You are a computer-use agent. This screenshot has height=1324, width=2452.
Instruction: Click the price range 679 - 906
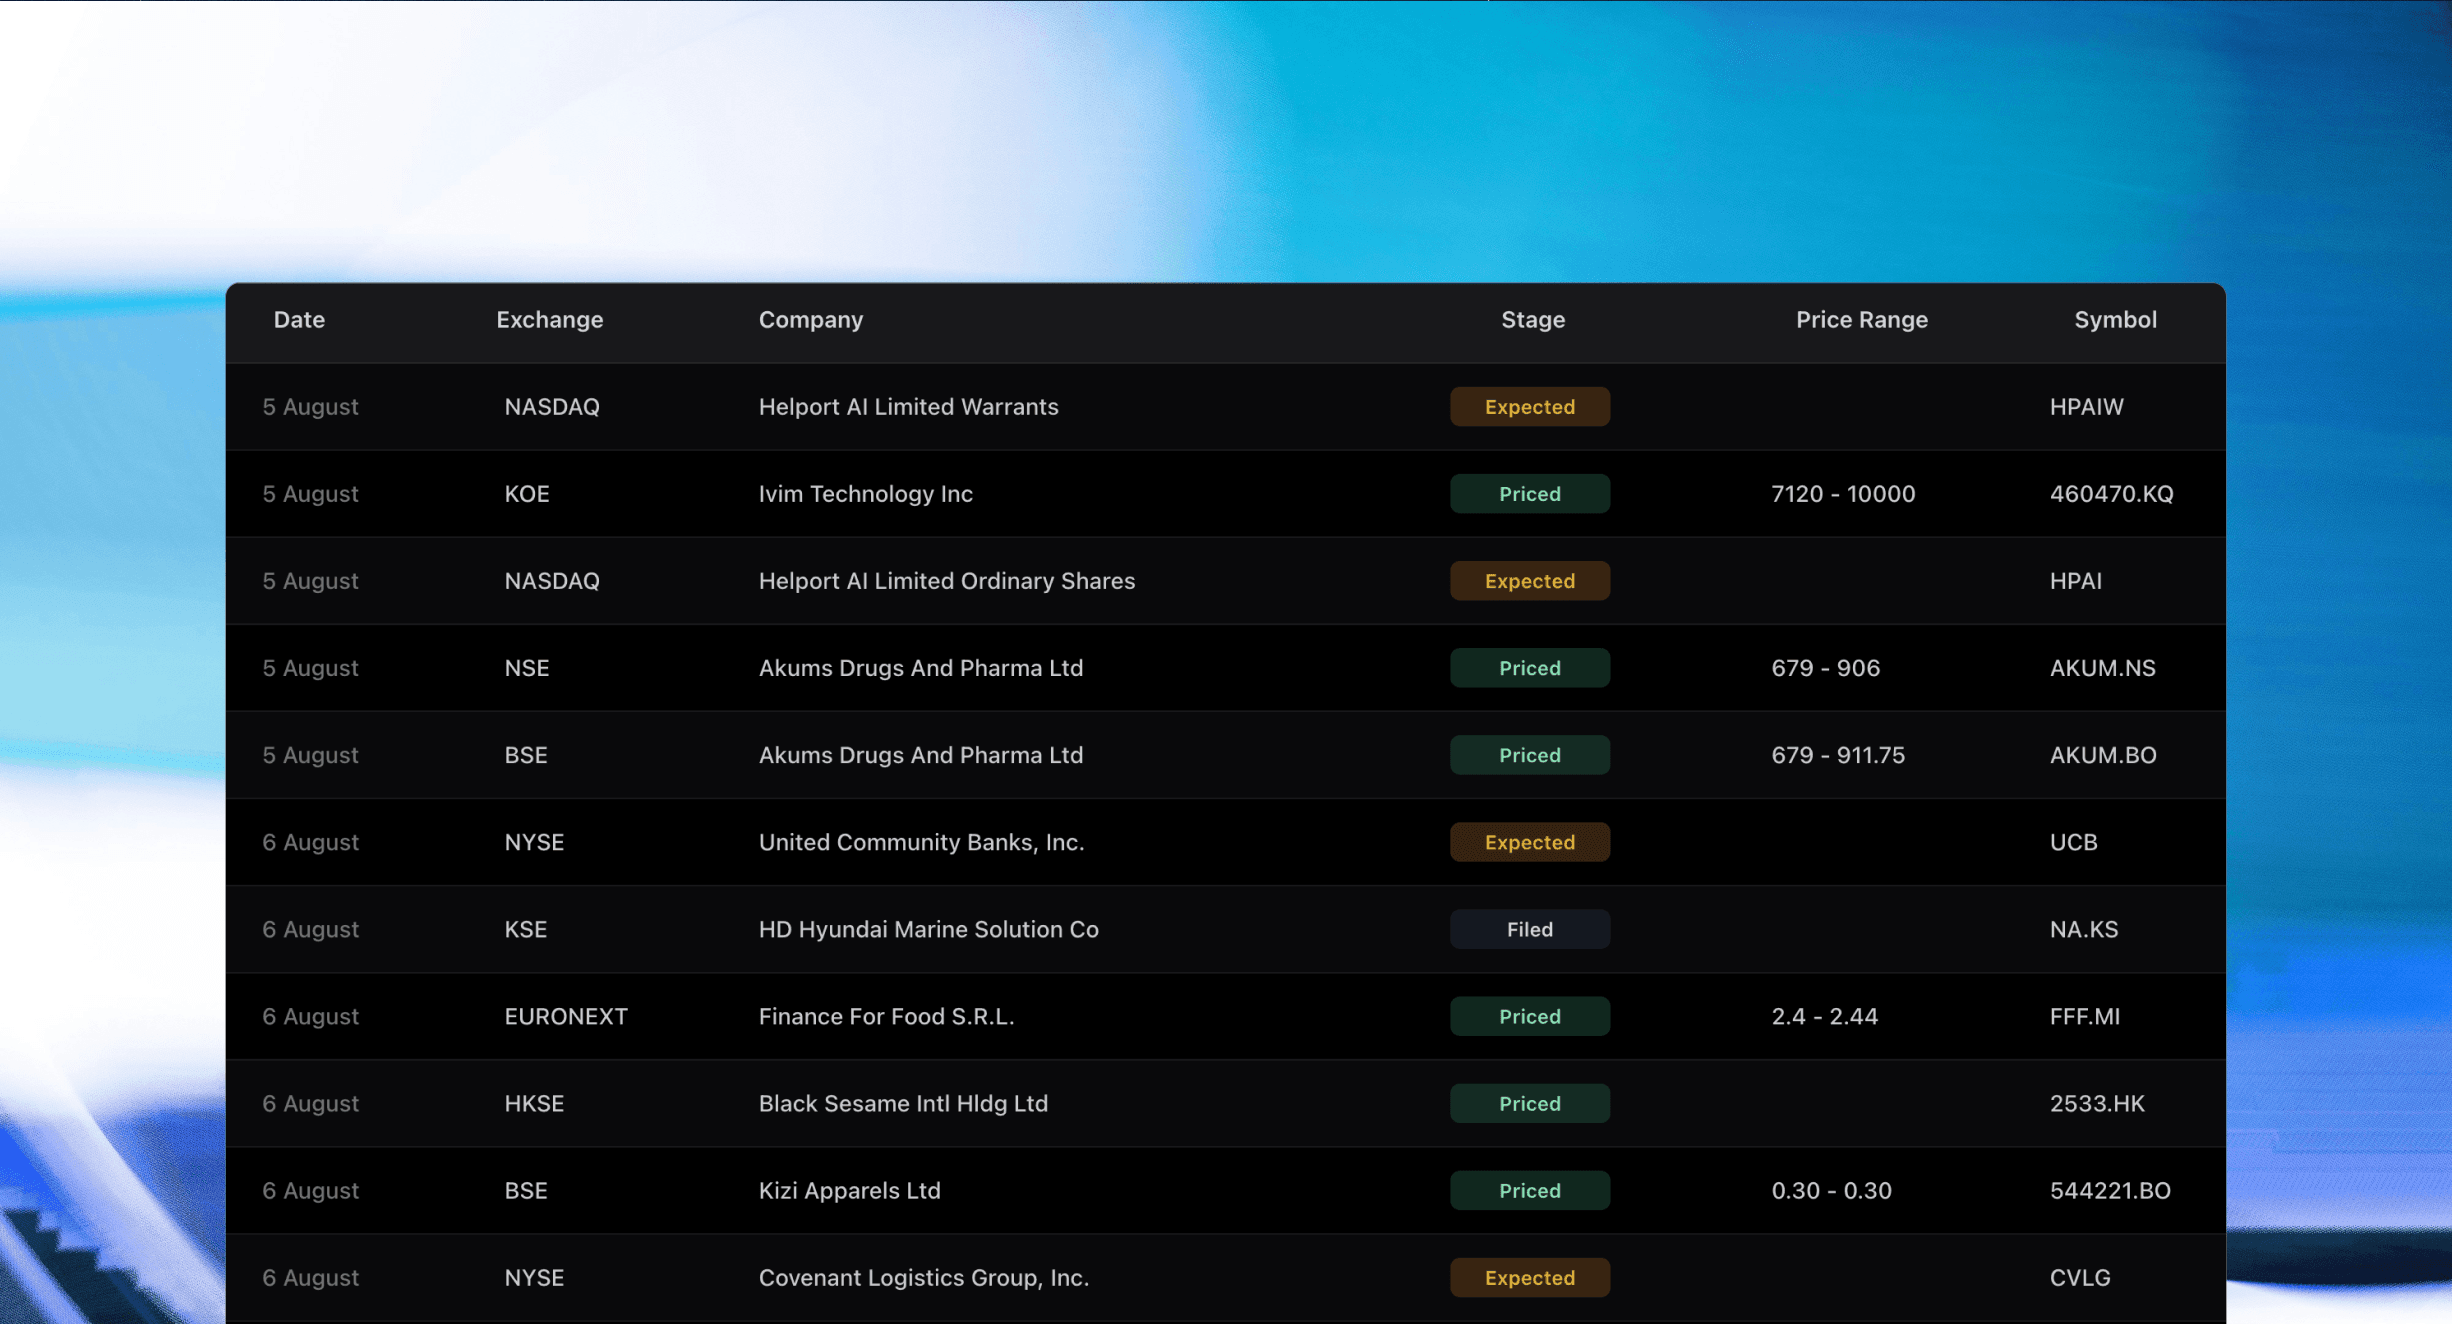tap(1825, 667)
